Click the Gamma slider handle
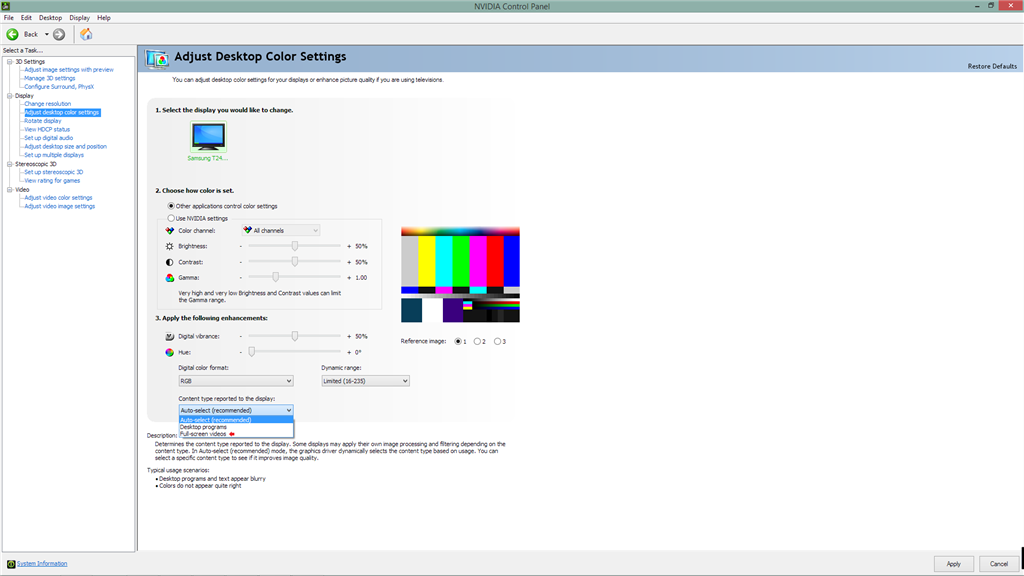This screenshot has height=576, width=1024. pyautogui.click(x=276, y=277)
